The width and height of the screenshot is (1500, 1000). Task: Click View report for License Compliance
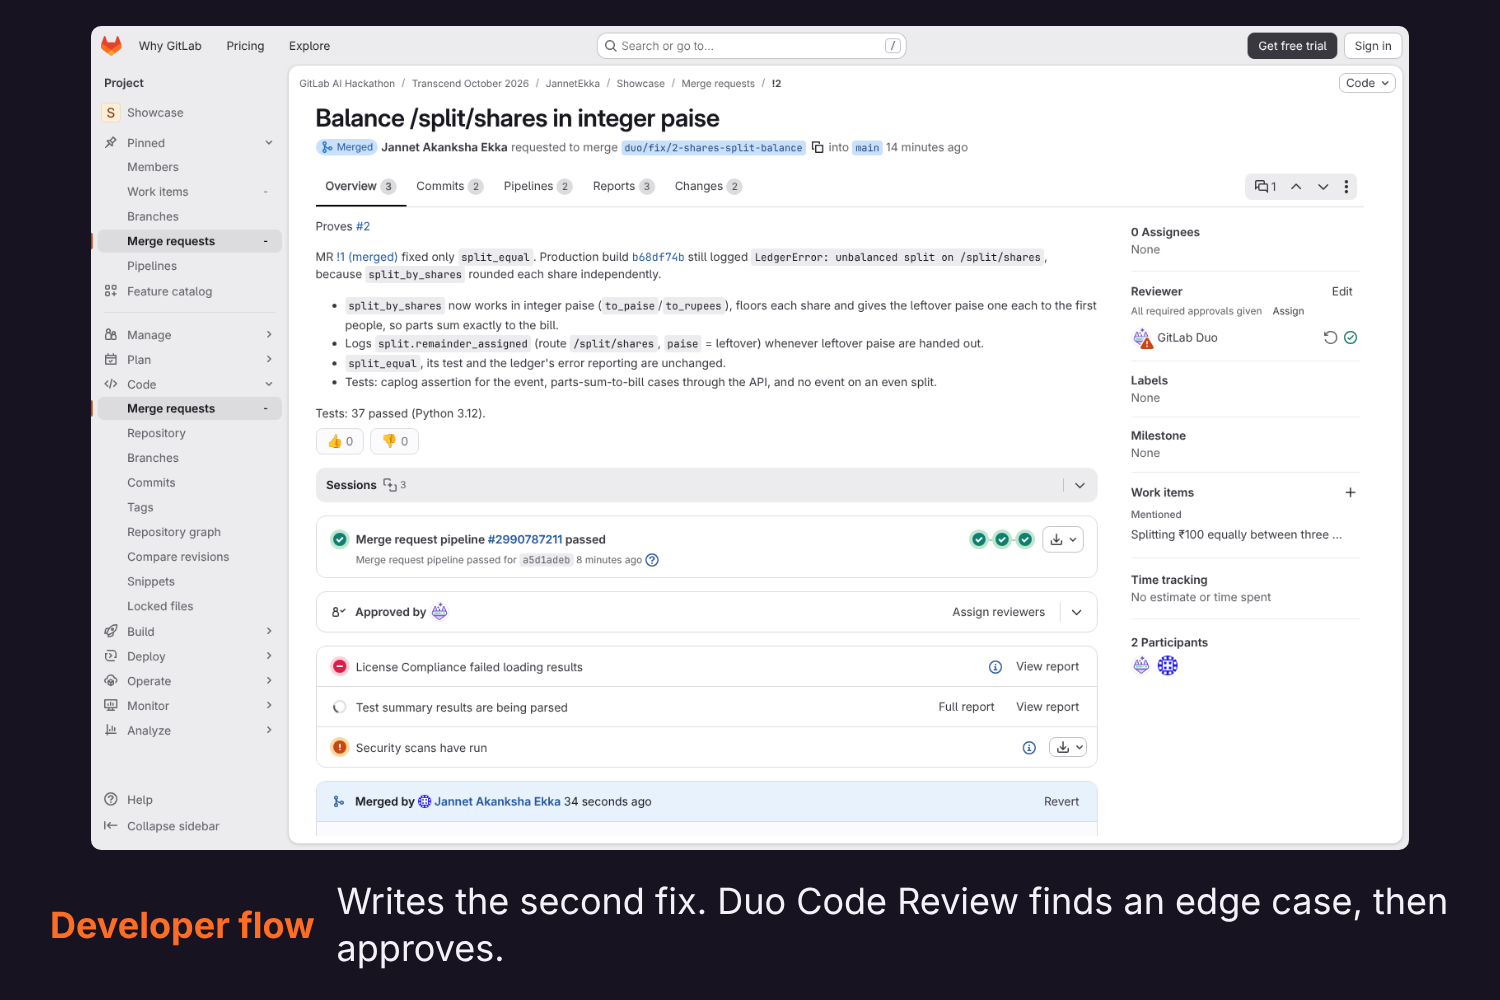1047,667
